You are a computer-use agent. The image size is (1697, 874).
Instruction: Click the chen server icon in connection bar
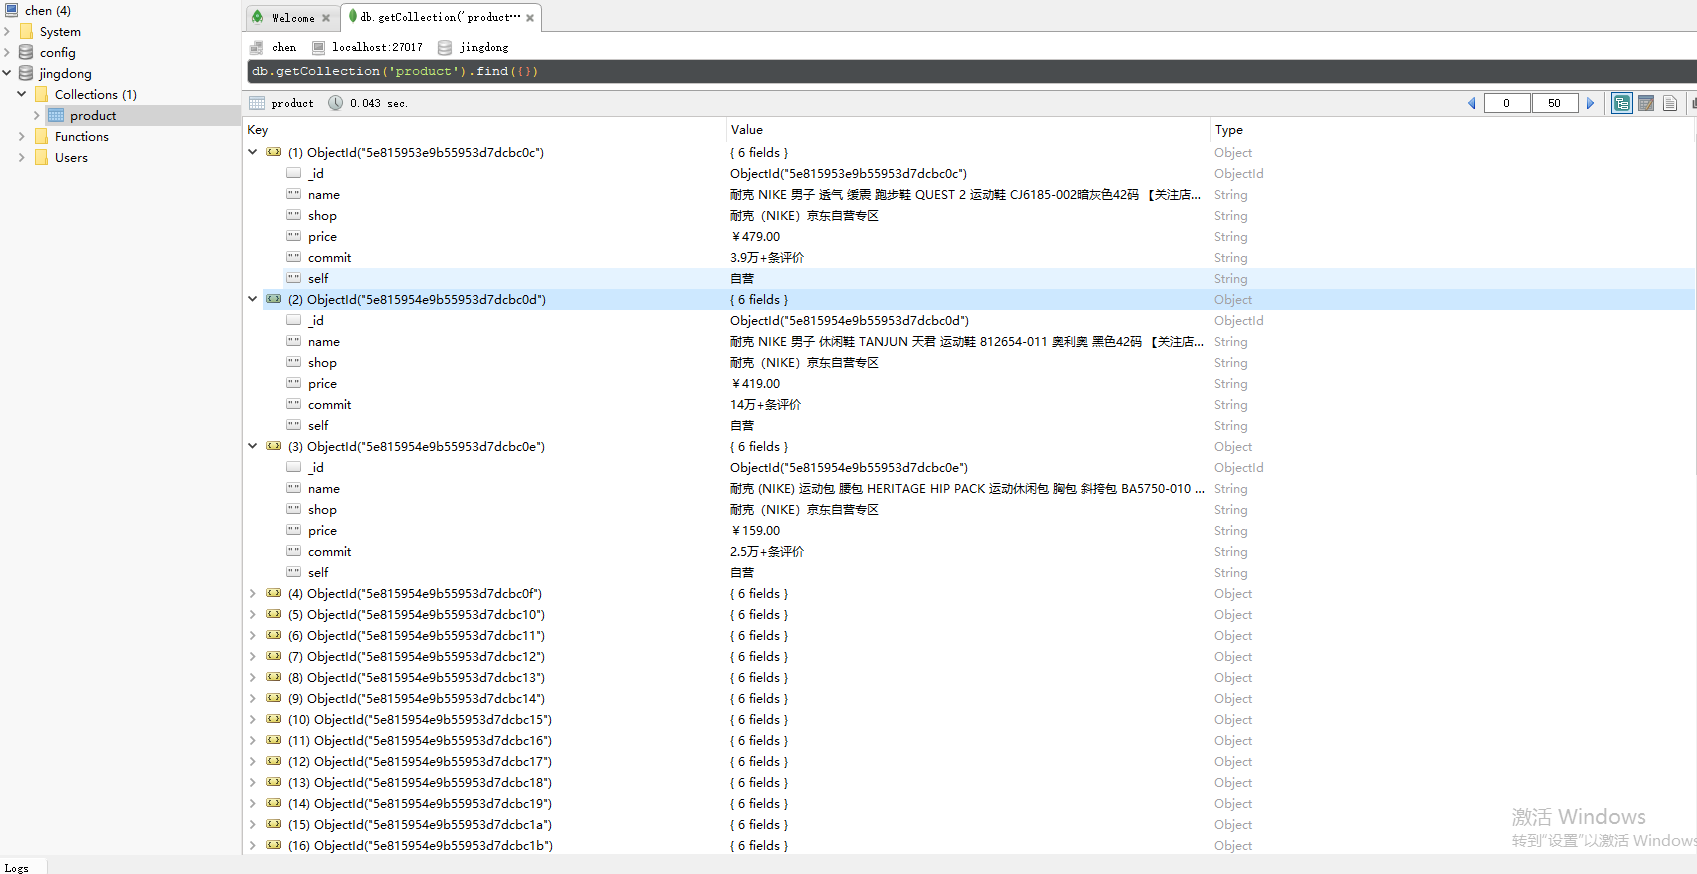(x=257, y=47)
